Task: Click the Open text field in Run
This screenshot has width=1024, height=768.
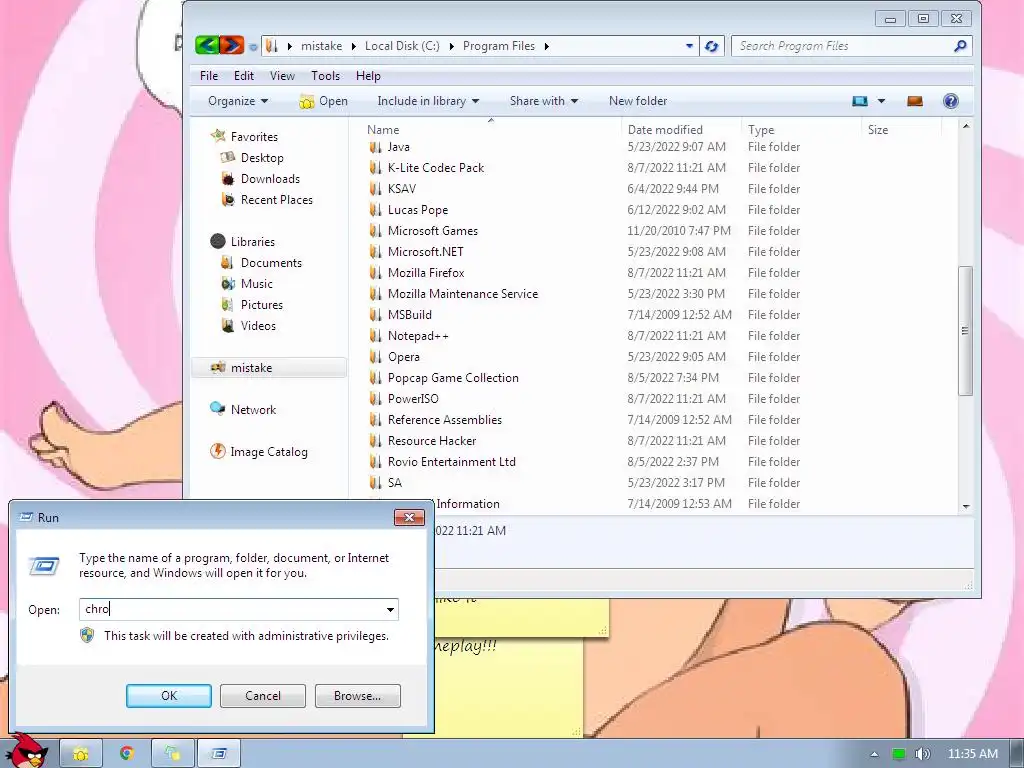Action: pos(232,609)
